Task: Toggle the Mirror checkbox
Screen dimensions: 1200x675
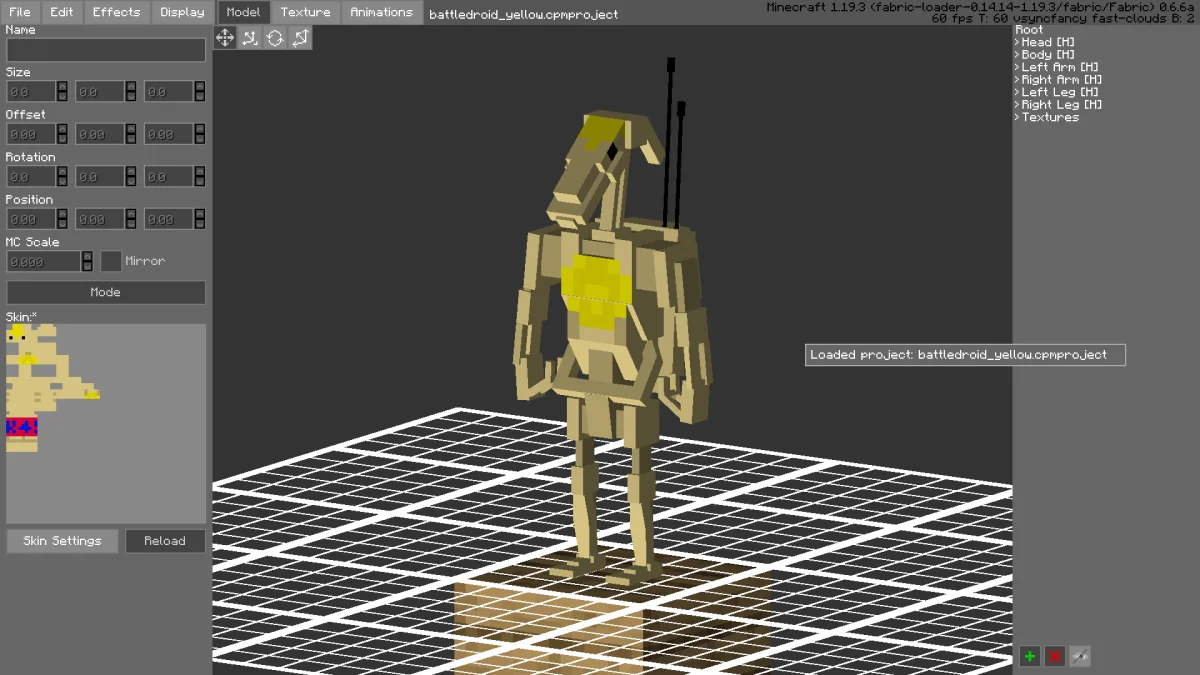Action: coord(111,261)
